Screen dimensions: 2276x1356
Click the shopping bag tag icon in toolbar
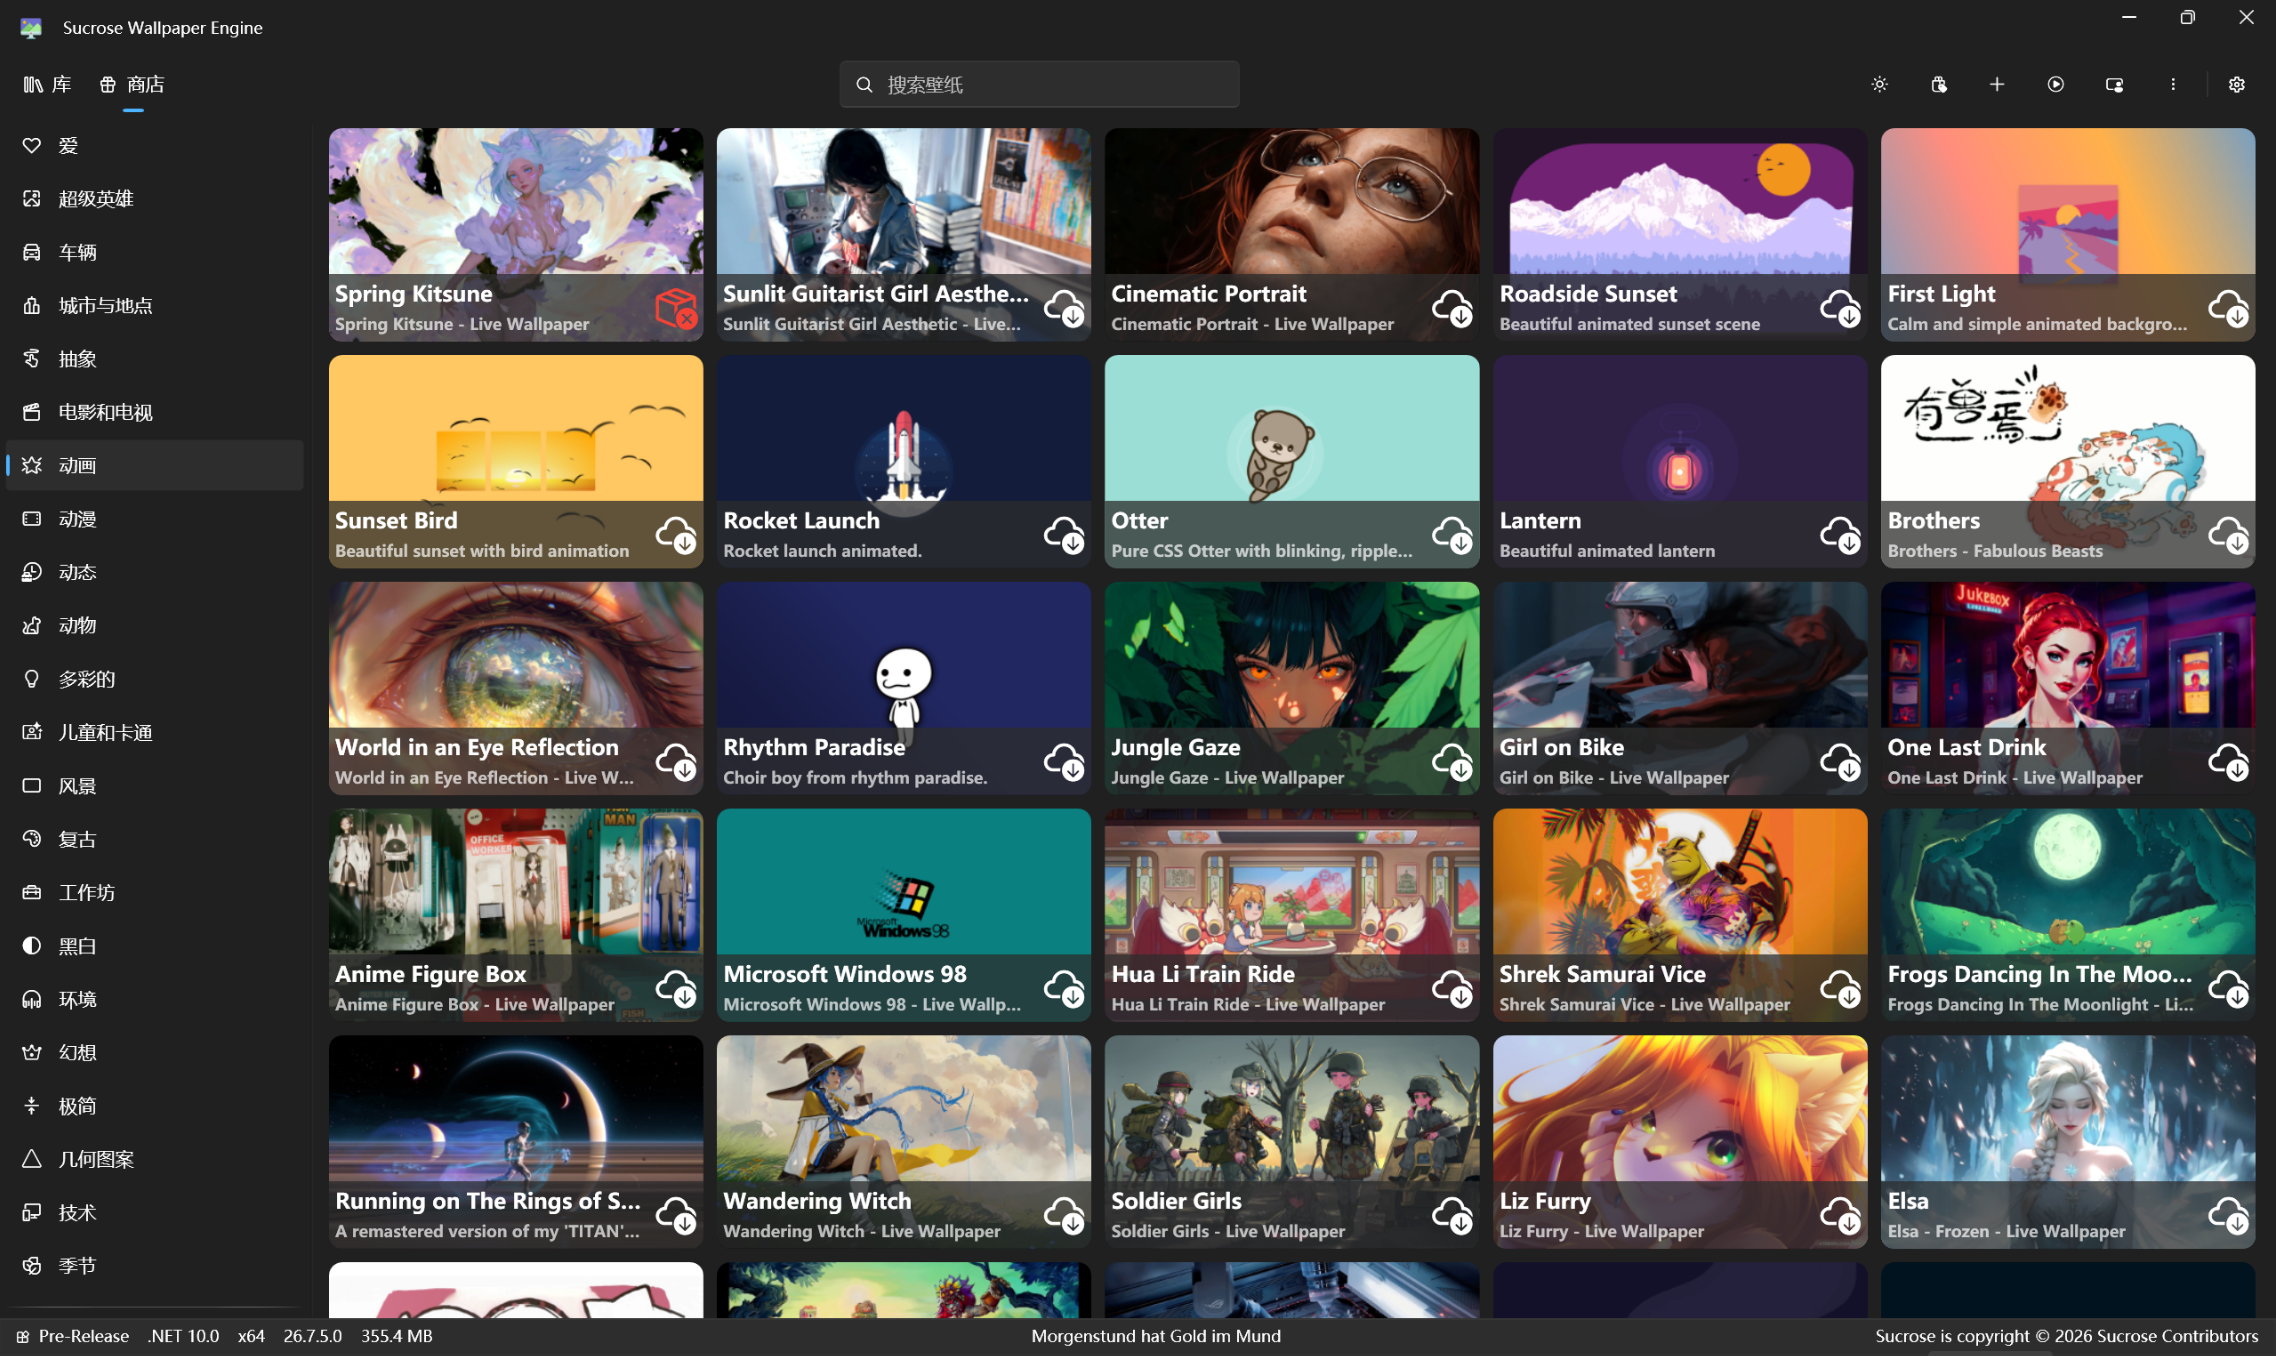1939,85
